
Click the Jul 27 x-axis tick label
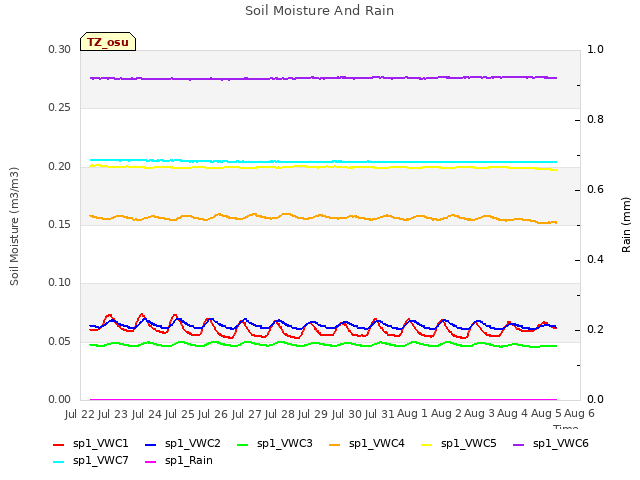click(247, 414)
